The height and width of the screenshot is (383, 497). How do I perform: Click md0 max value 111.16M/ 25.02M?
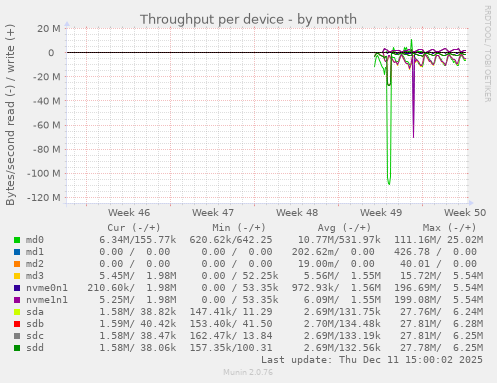(x=439, y=240)
